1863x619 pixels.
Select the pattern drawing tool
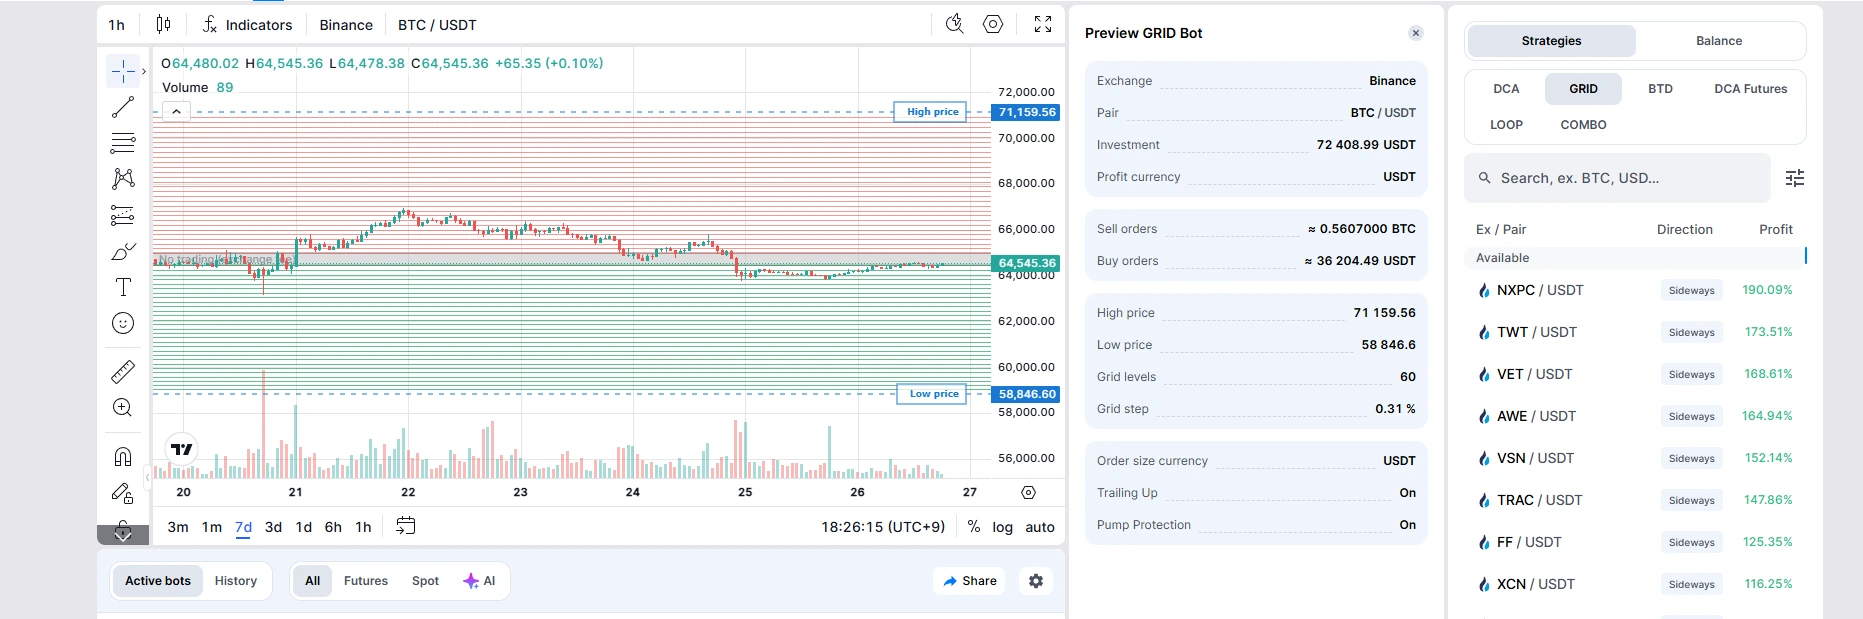pos(123,179)
